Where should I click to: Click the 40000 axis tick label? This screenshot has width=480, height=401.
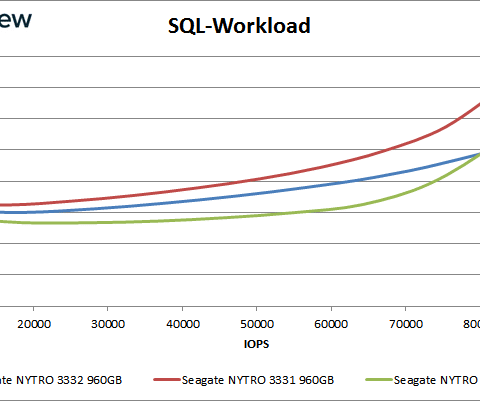pyautogui.click(x=183, y=324)
